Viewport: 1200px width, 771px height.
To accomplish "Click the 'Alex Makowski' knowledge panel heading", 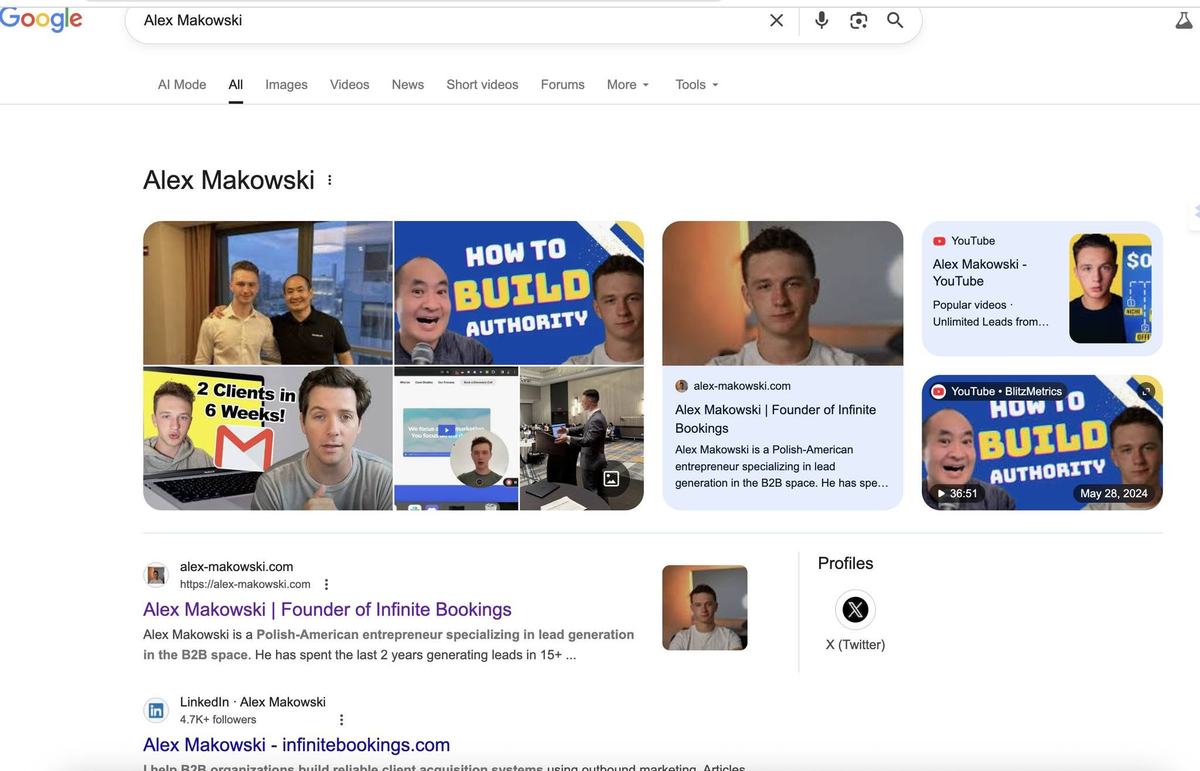I will coord(229,180).
